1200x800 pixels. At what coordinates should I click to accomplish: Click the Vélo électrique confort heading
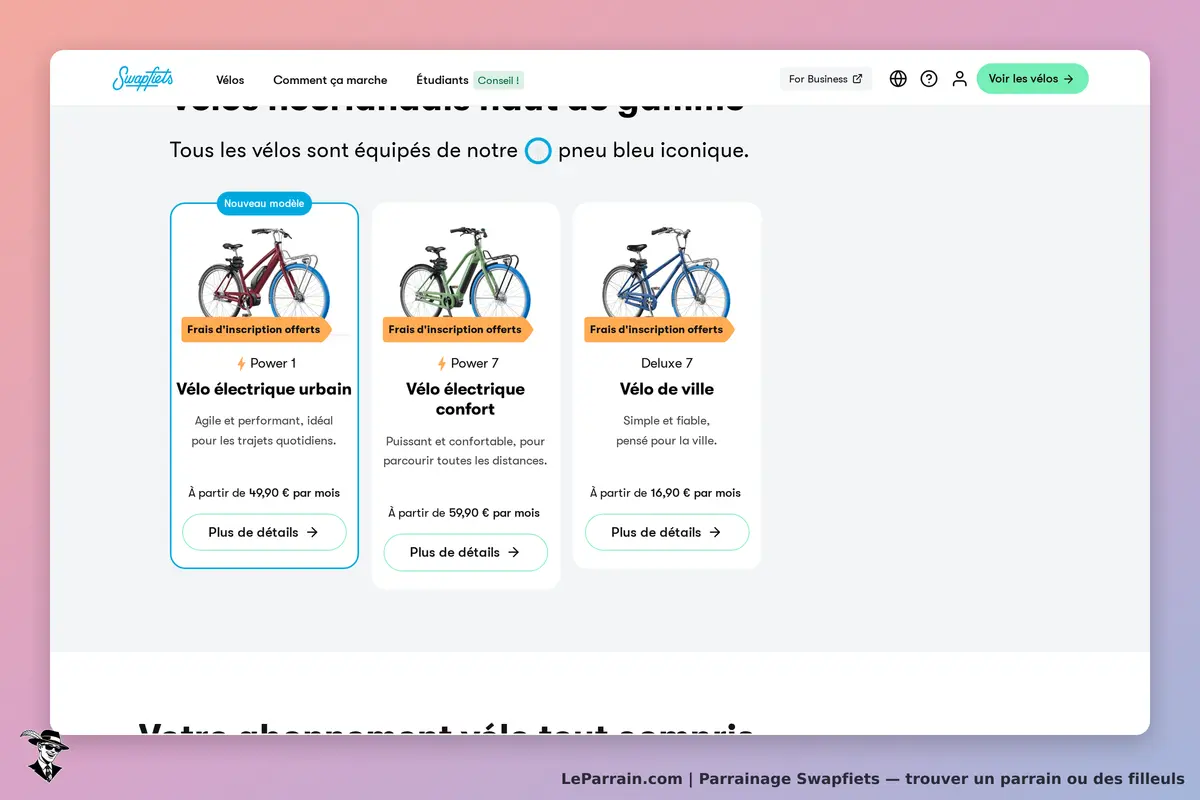(465, 399)
